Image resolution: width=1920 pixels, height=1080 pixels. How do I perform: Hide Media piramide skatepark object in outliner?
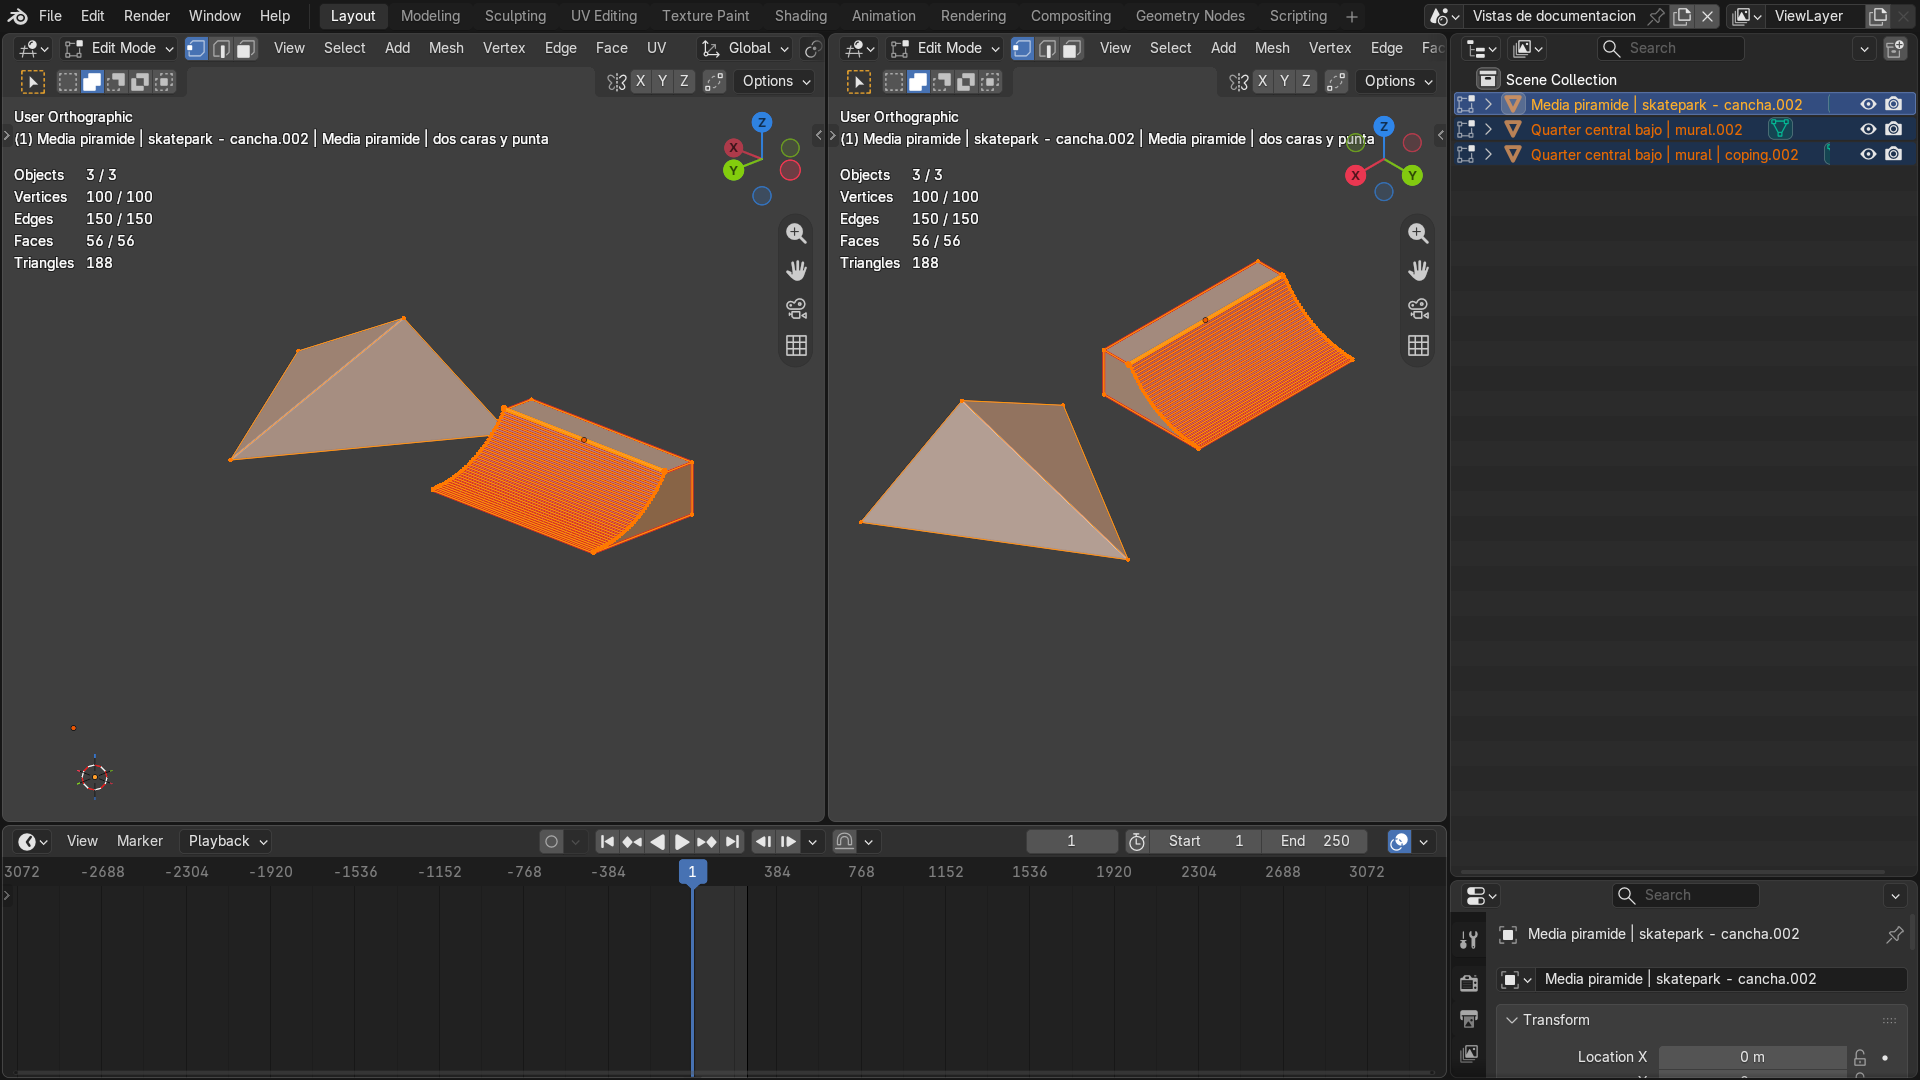click(1868, 104)
